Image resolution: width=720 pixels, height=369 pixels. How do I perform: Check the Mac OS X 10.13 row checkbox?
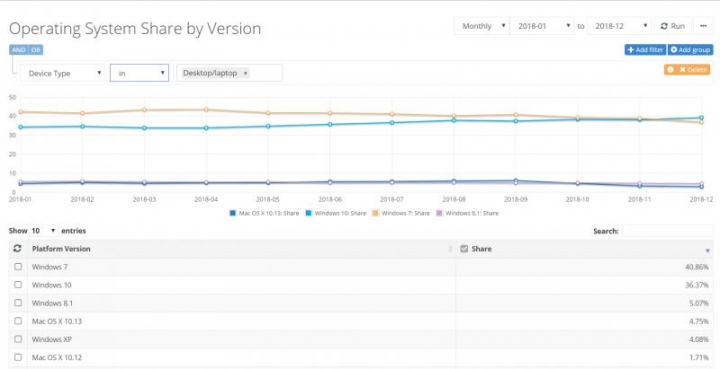coord(18,321)
